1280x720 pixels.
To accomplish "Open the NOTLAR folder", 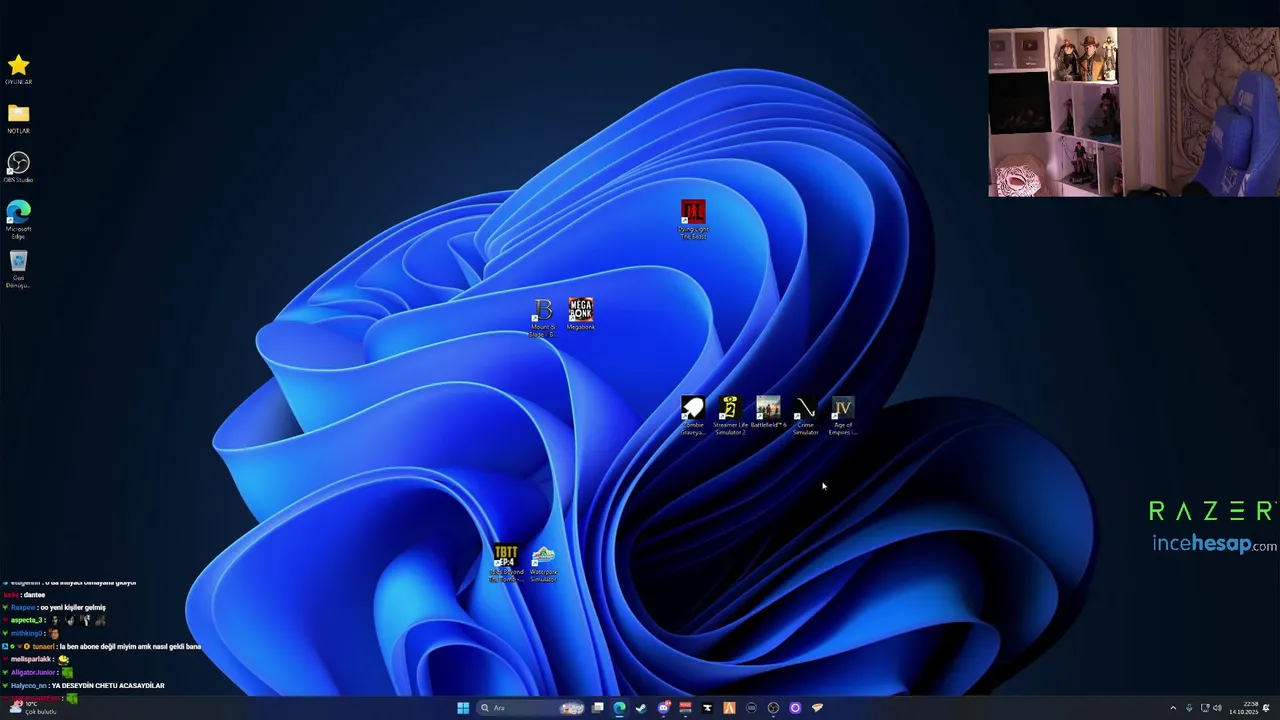I will [18, 118].
